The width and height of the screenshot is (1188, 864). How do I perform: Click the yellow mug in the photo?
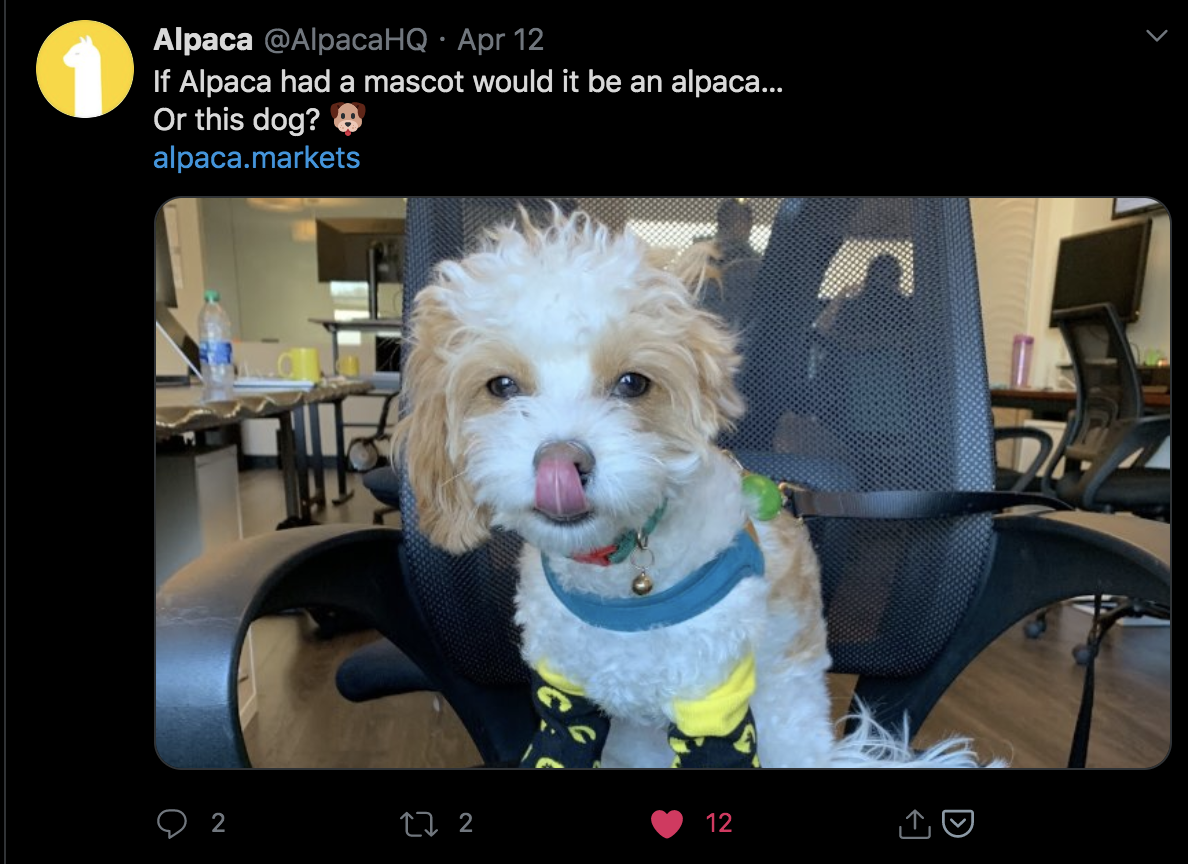299,365
